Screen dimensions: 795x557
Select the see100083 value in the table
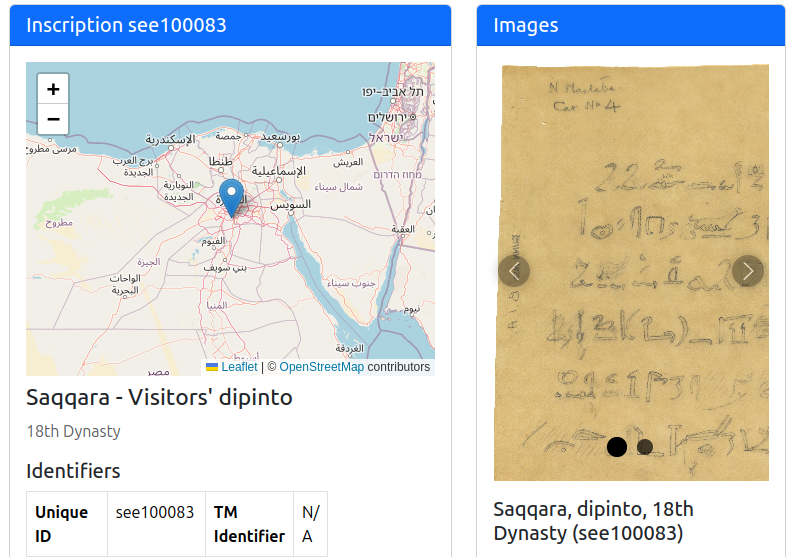tap(155, 512)
